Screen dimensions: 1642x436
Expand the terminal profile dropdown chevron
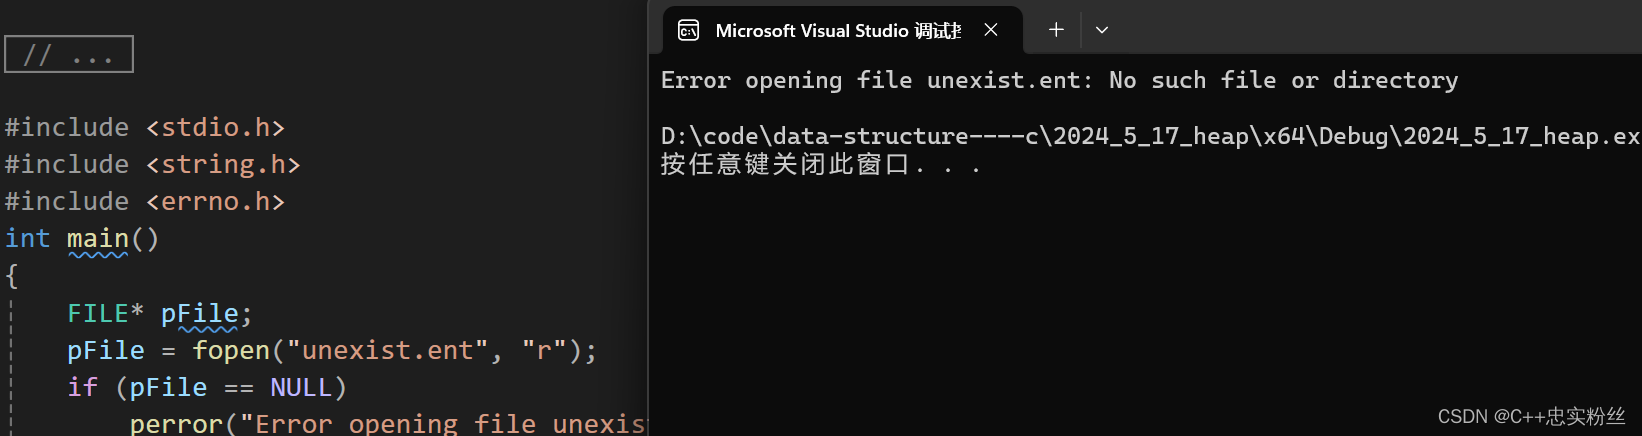(1102, 30)
